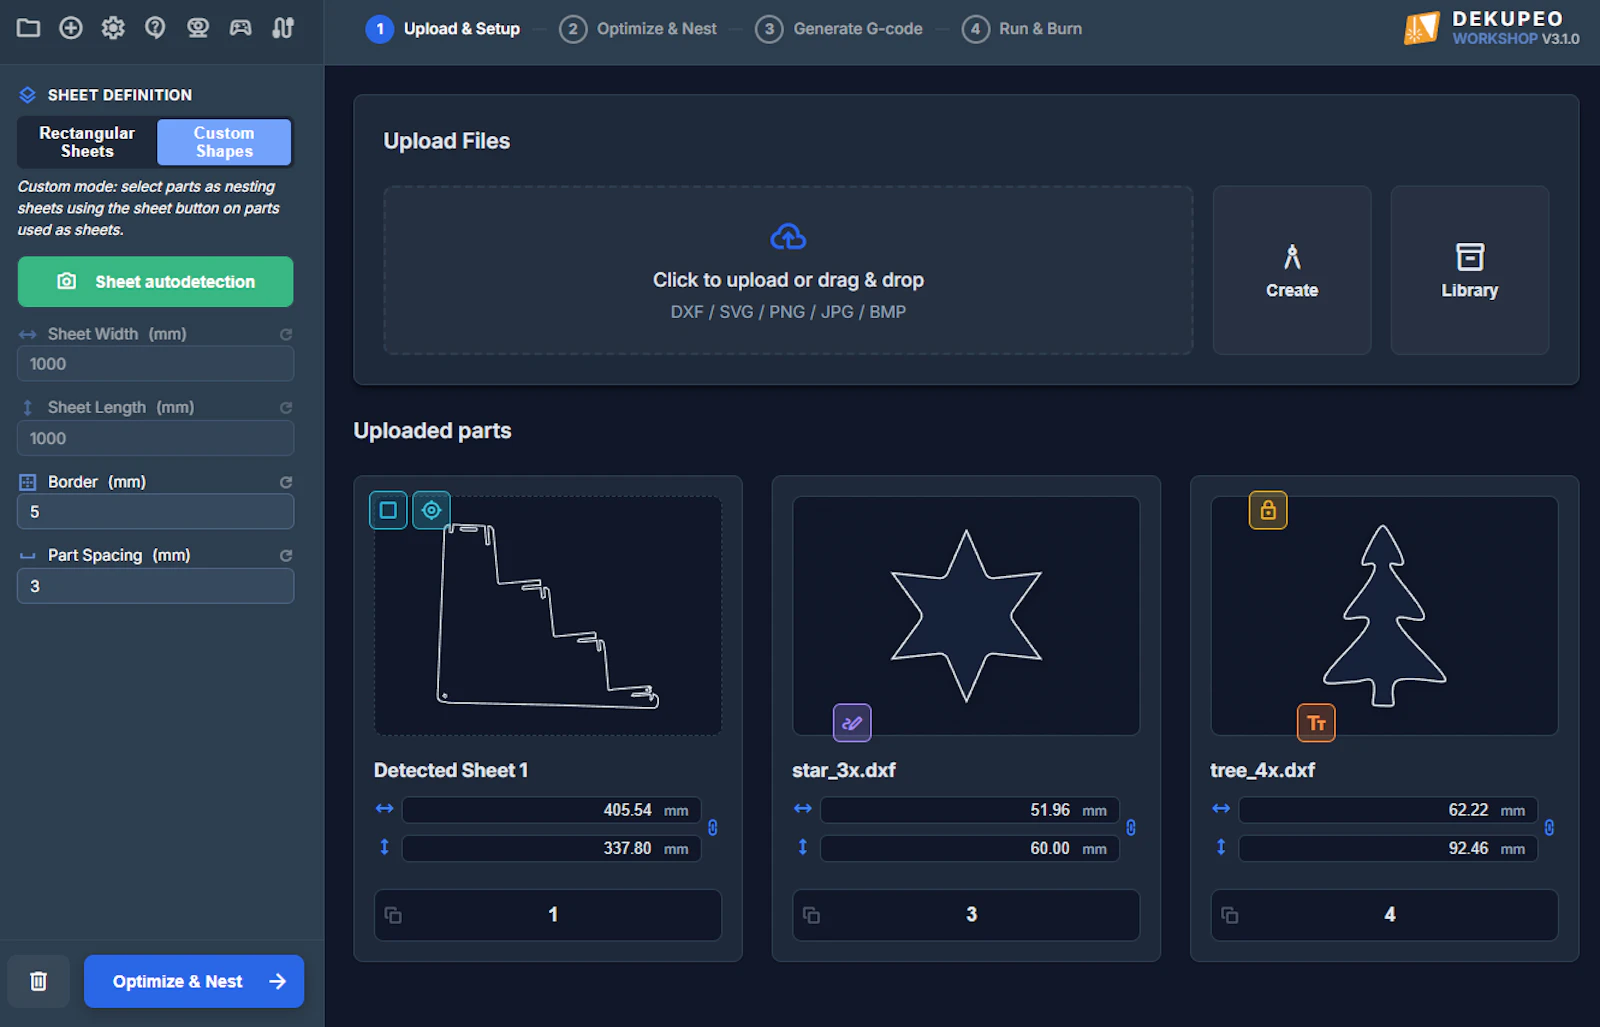Select Custom Shapes mode
The width and height of the screenshot is (1600, 1027).
[224, 142]
